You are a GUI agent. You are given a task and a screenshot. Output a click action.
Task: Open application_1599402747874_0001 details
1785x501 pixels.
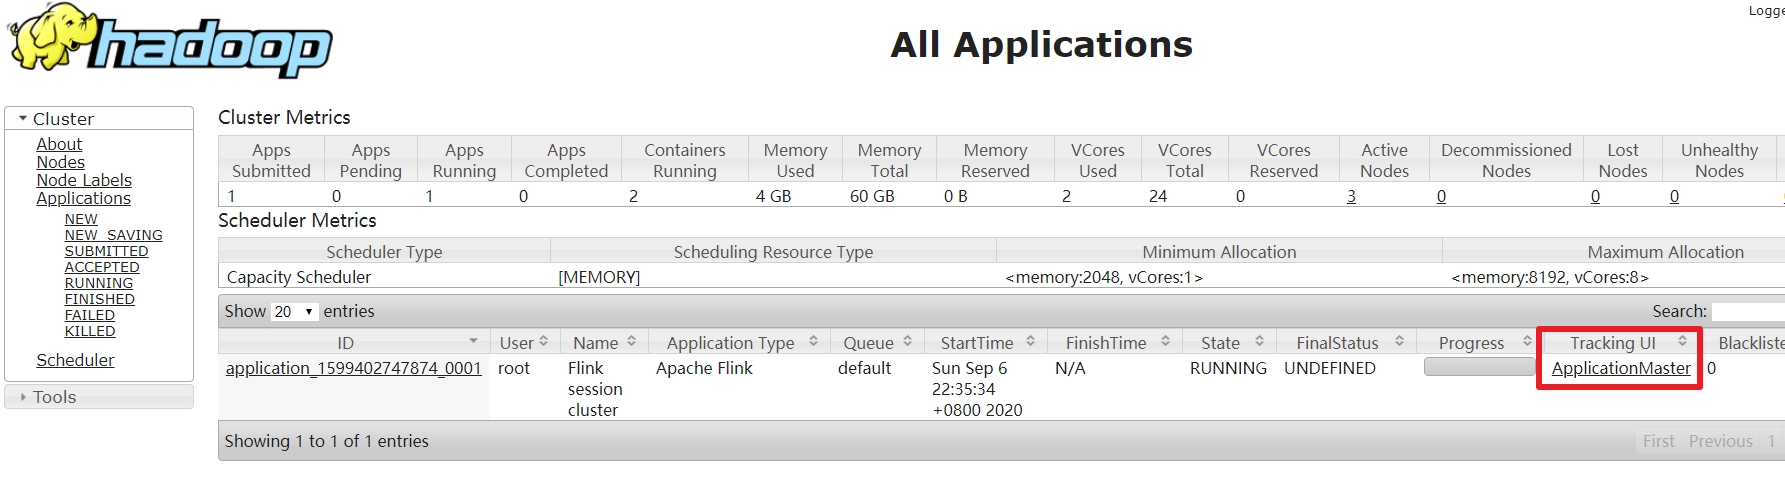[x=353, y=368]
